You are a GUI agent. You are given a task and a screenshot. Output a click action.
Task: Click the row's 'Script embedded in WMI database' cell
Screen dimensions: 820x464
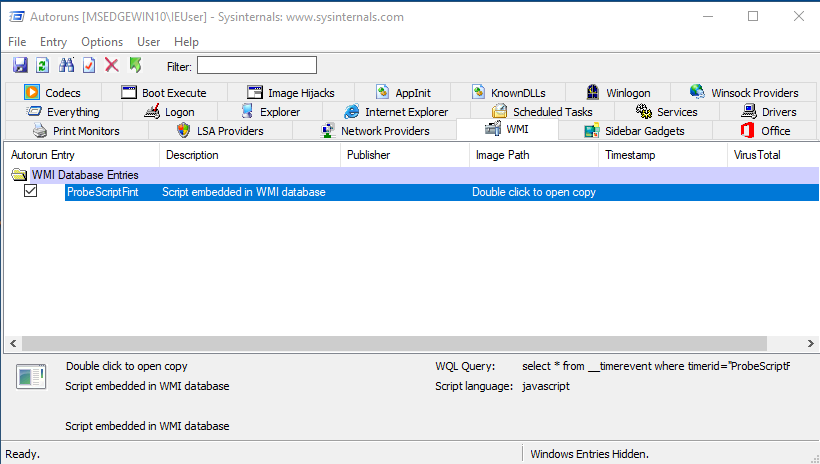[244, 192]
